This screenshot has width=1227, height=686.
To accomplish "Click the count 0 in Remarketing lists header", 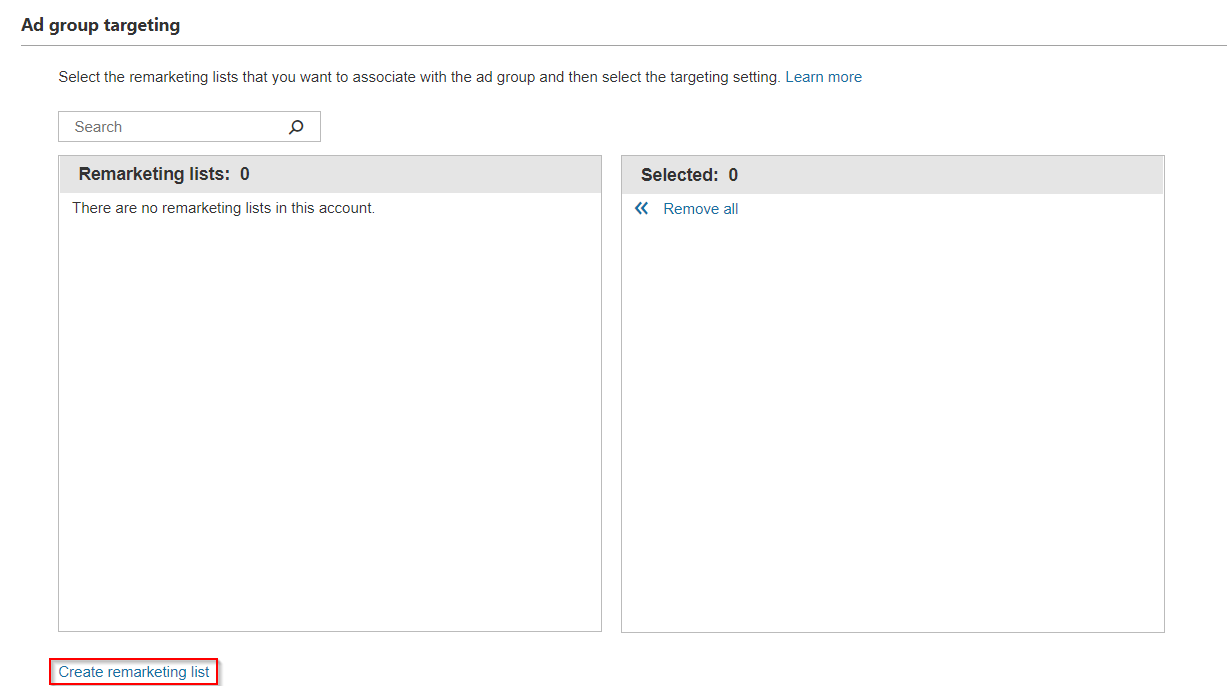I will [245, 174].
